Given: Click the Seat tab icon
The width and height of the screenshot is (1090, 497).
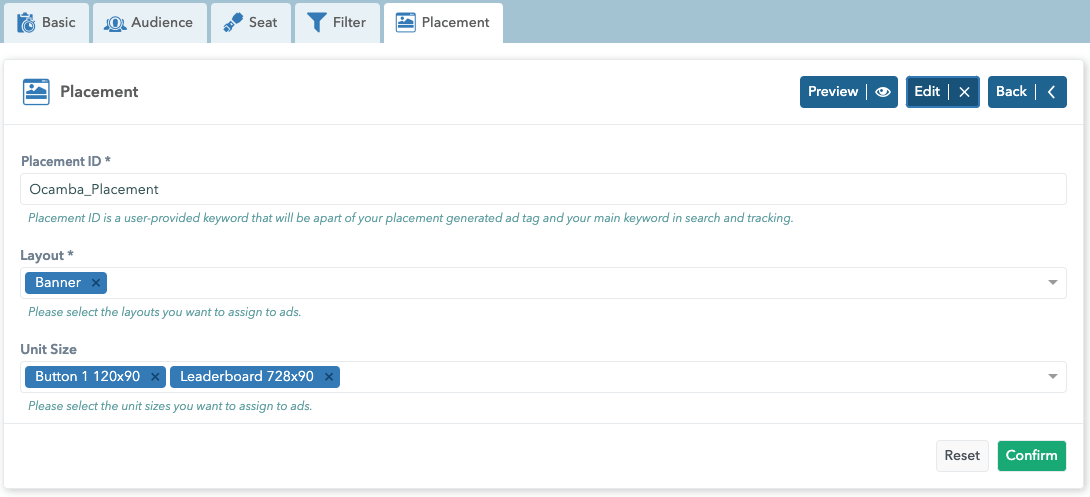Looking at the screenshot, I should tap(232, 22).
